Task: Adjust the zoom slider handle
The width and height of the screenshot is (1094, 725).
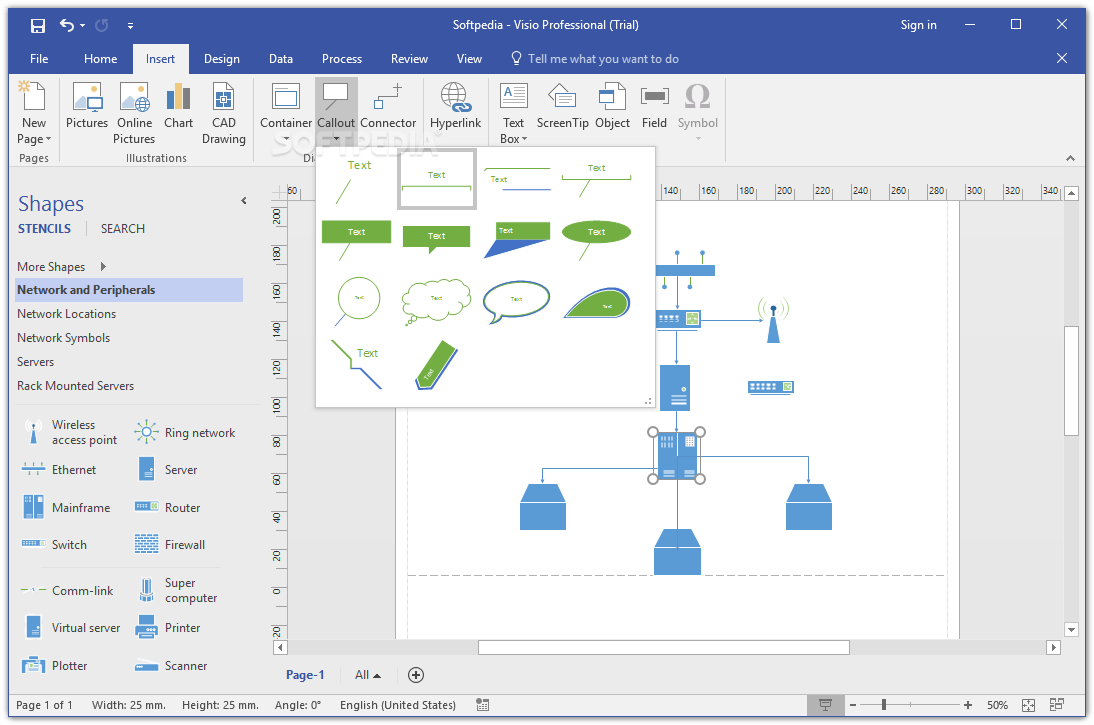Action: tap(884, 705)
